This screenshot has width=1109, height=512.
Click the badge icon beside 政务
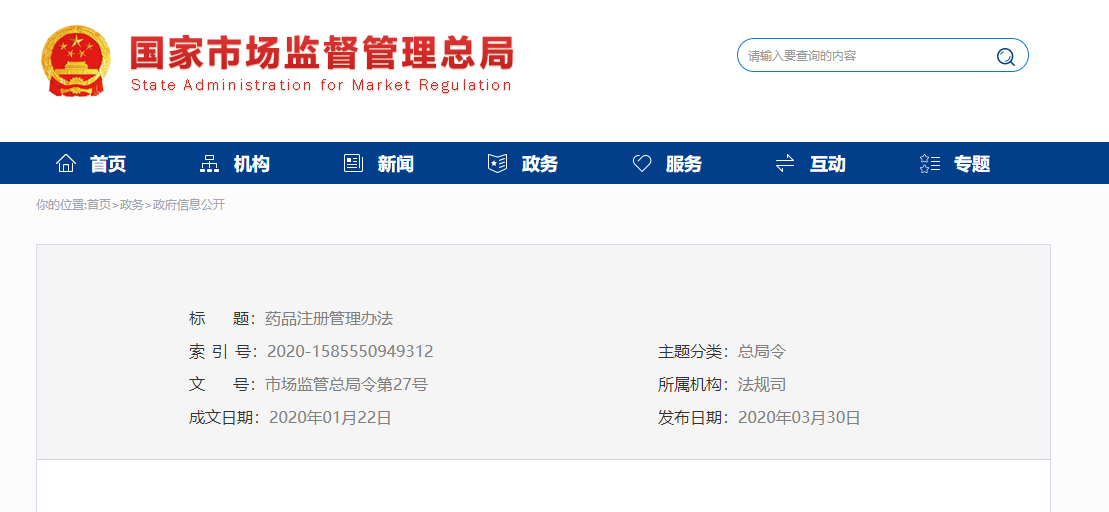click(x=497, y=164)
